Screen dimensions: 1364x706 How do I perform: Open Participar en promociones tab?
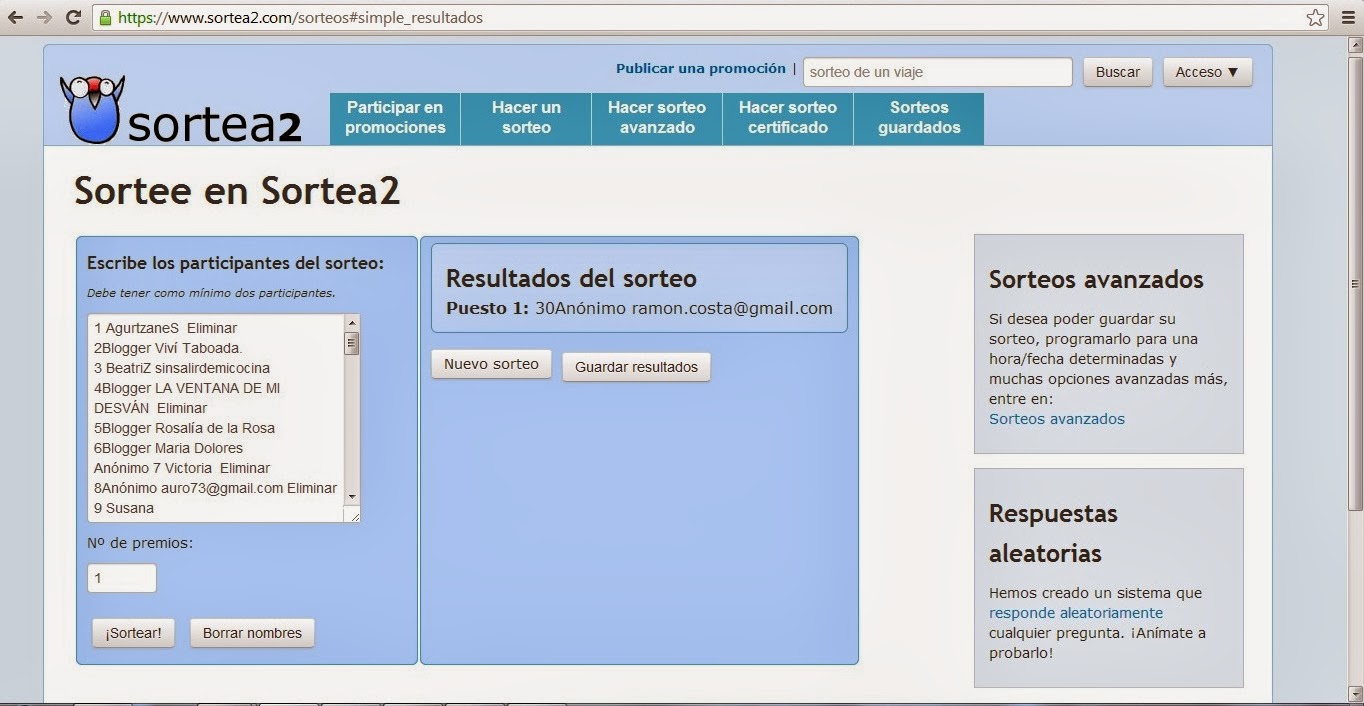click(x=395, y=118)
